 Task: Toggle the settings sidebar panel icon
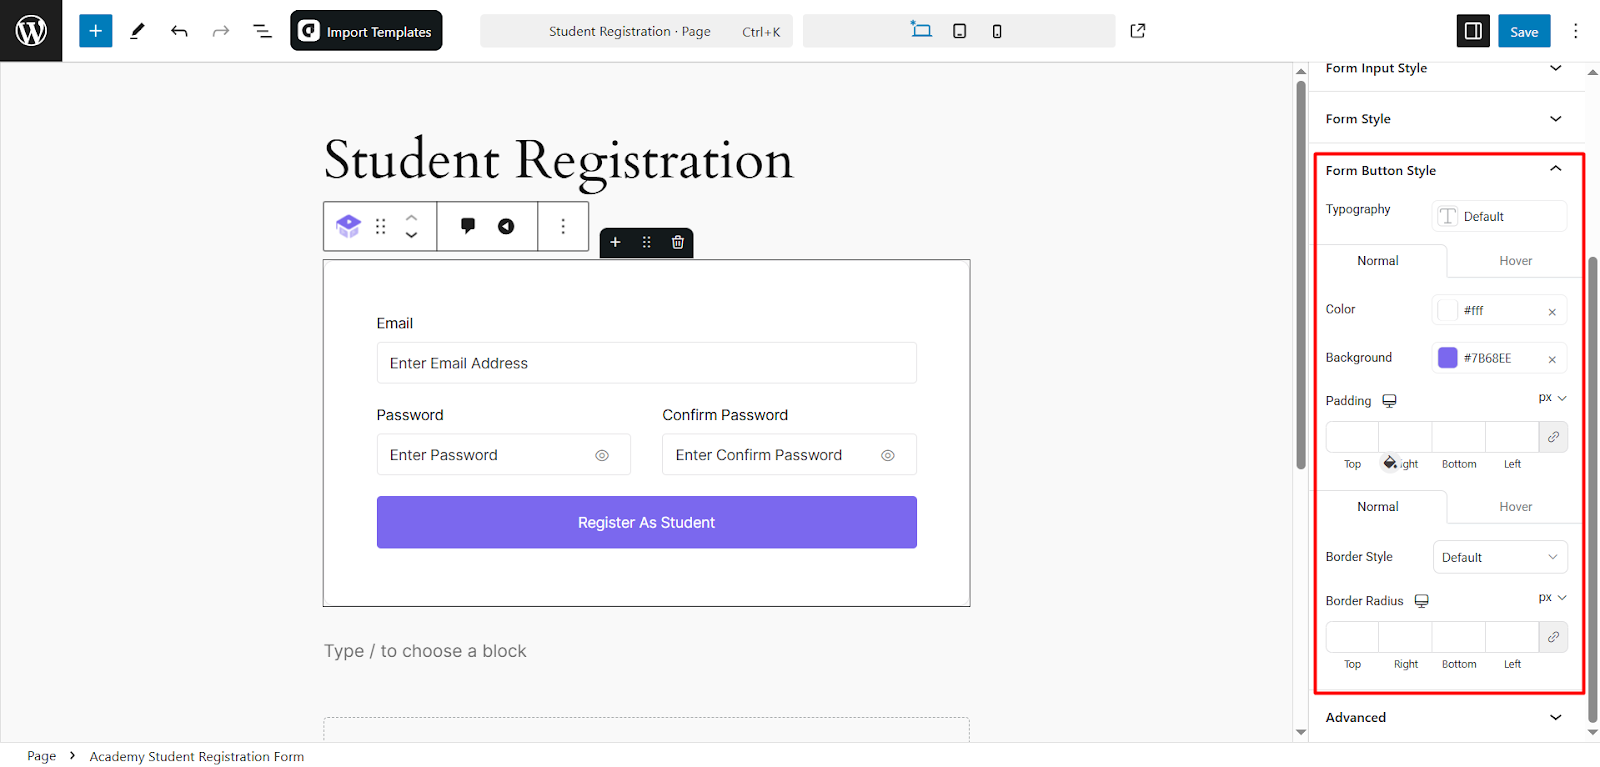1473,31
